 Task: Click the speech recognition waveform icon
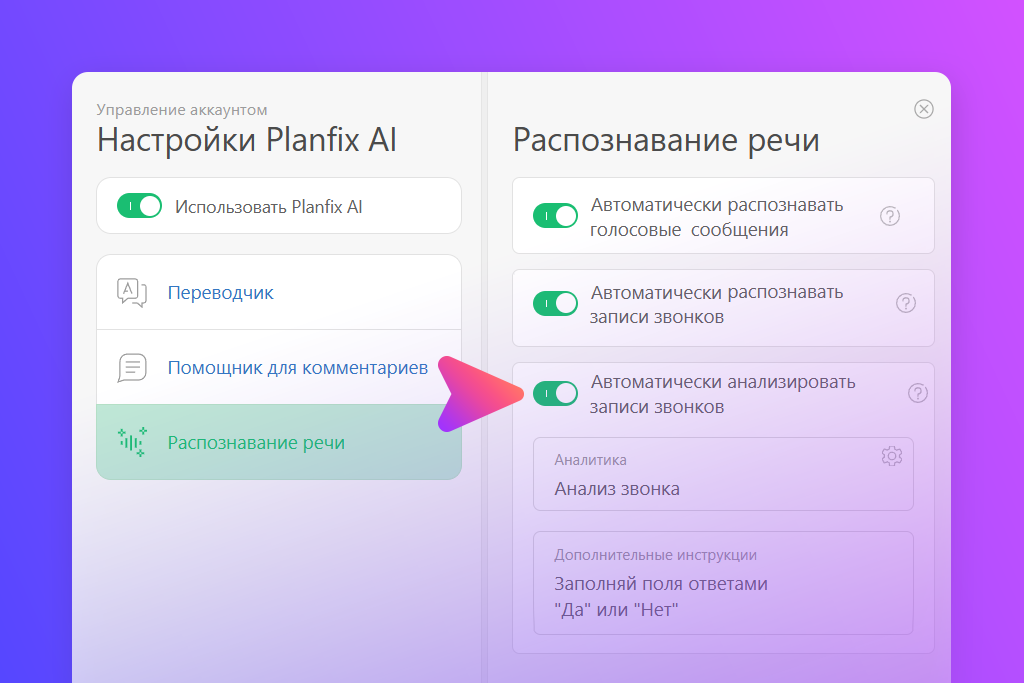pos(132,442)
